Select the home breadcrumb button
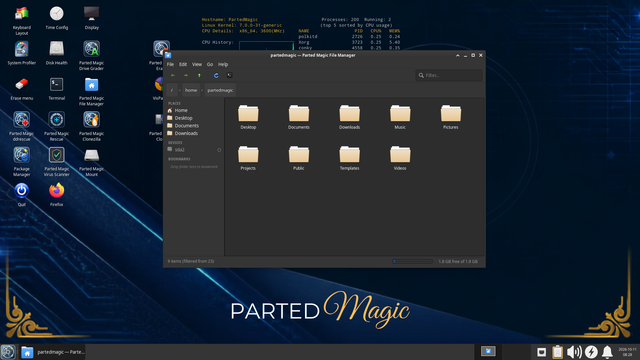Image resolution: width=640 pixels, height=360 pixels. tap(191, 90)
